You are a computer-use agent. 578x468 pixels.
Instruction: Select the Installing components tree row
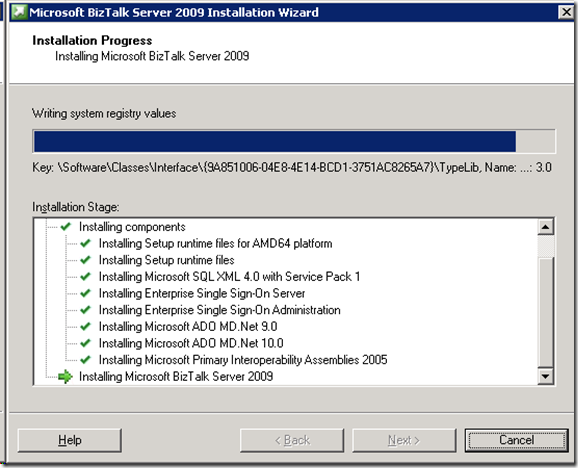(132, 227)
